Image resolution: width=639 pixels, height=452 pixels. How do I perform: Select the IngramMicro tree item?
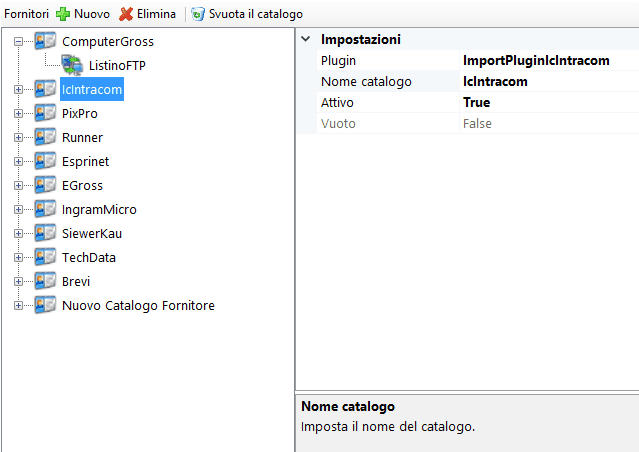click(99, 209)
